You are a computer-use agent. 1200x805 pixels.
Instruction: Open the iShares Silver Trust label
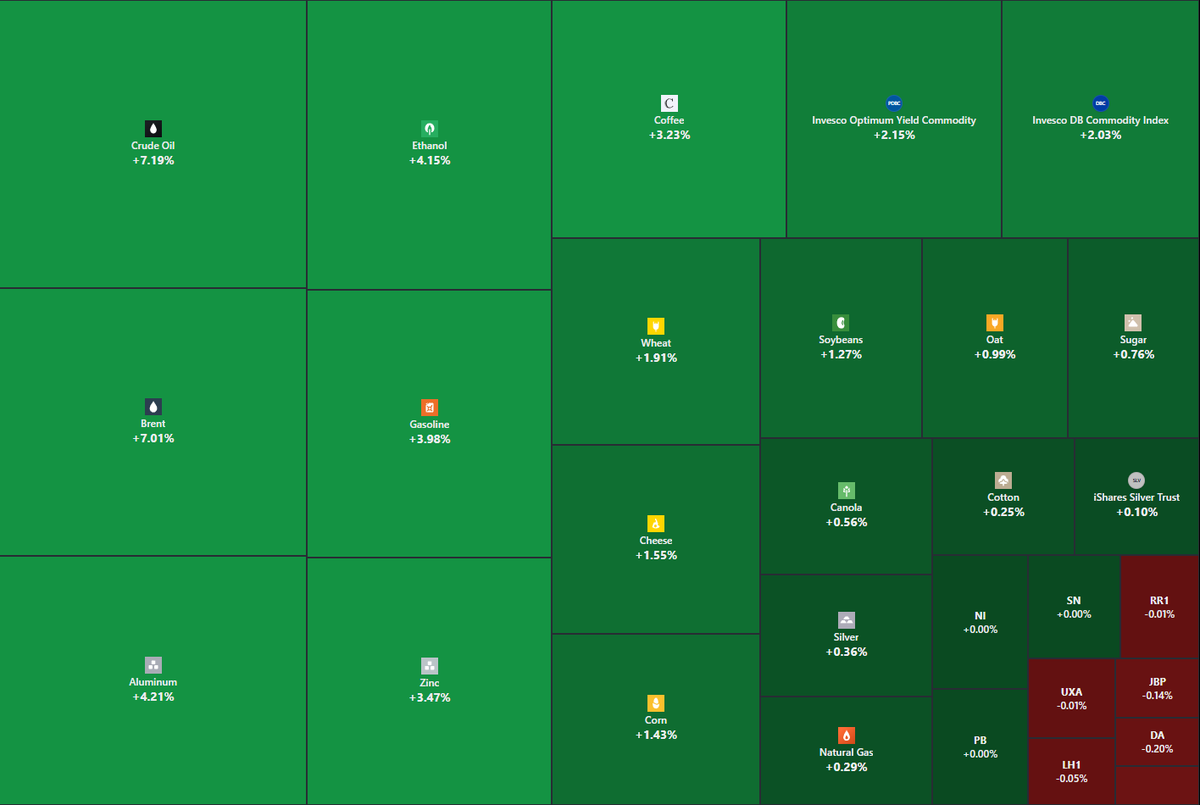[x=1136, y=497]
